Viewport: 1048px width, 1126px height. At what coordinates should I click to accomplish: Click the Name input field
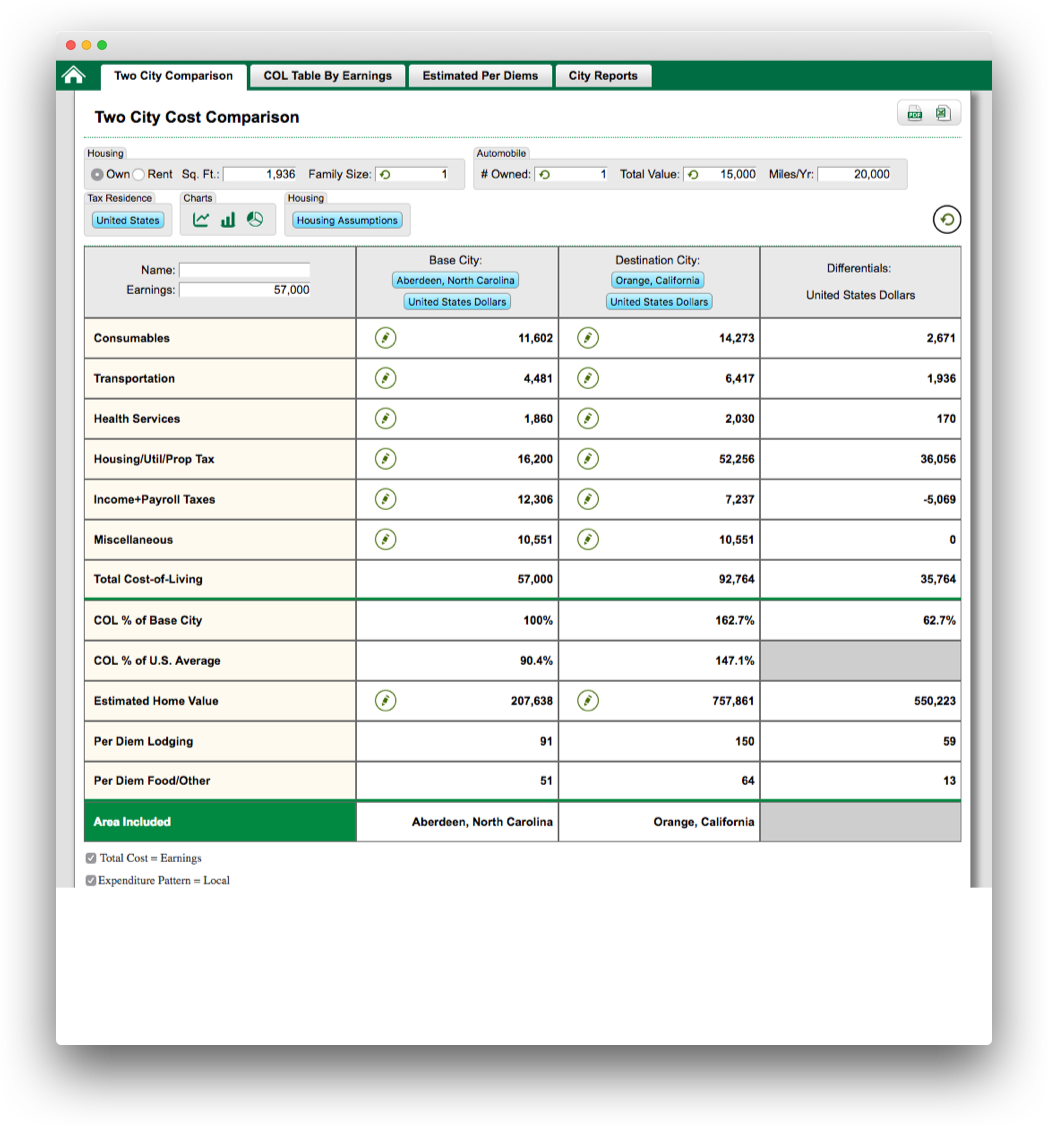(x=245, y=270)
